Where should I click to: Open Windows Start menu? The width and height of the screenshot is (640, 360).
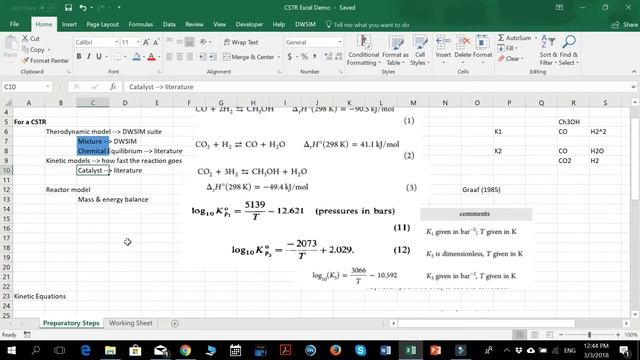[11, 350]
